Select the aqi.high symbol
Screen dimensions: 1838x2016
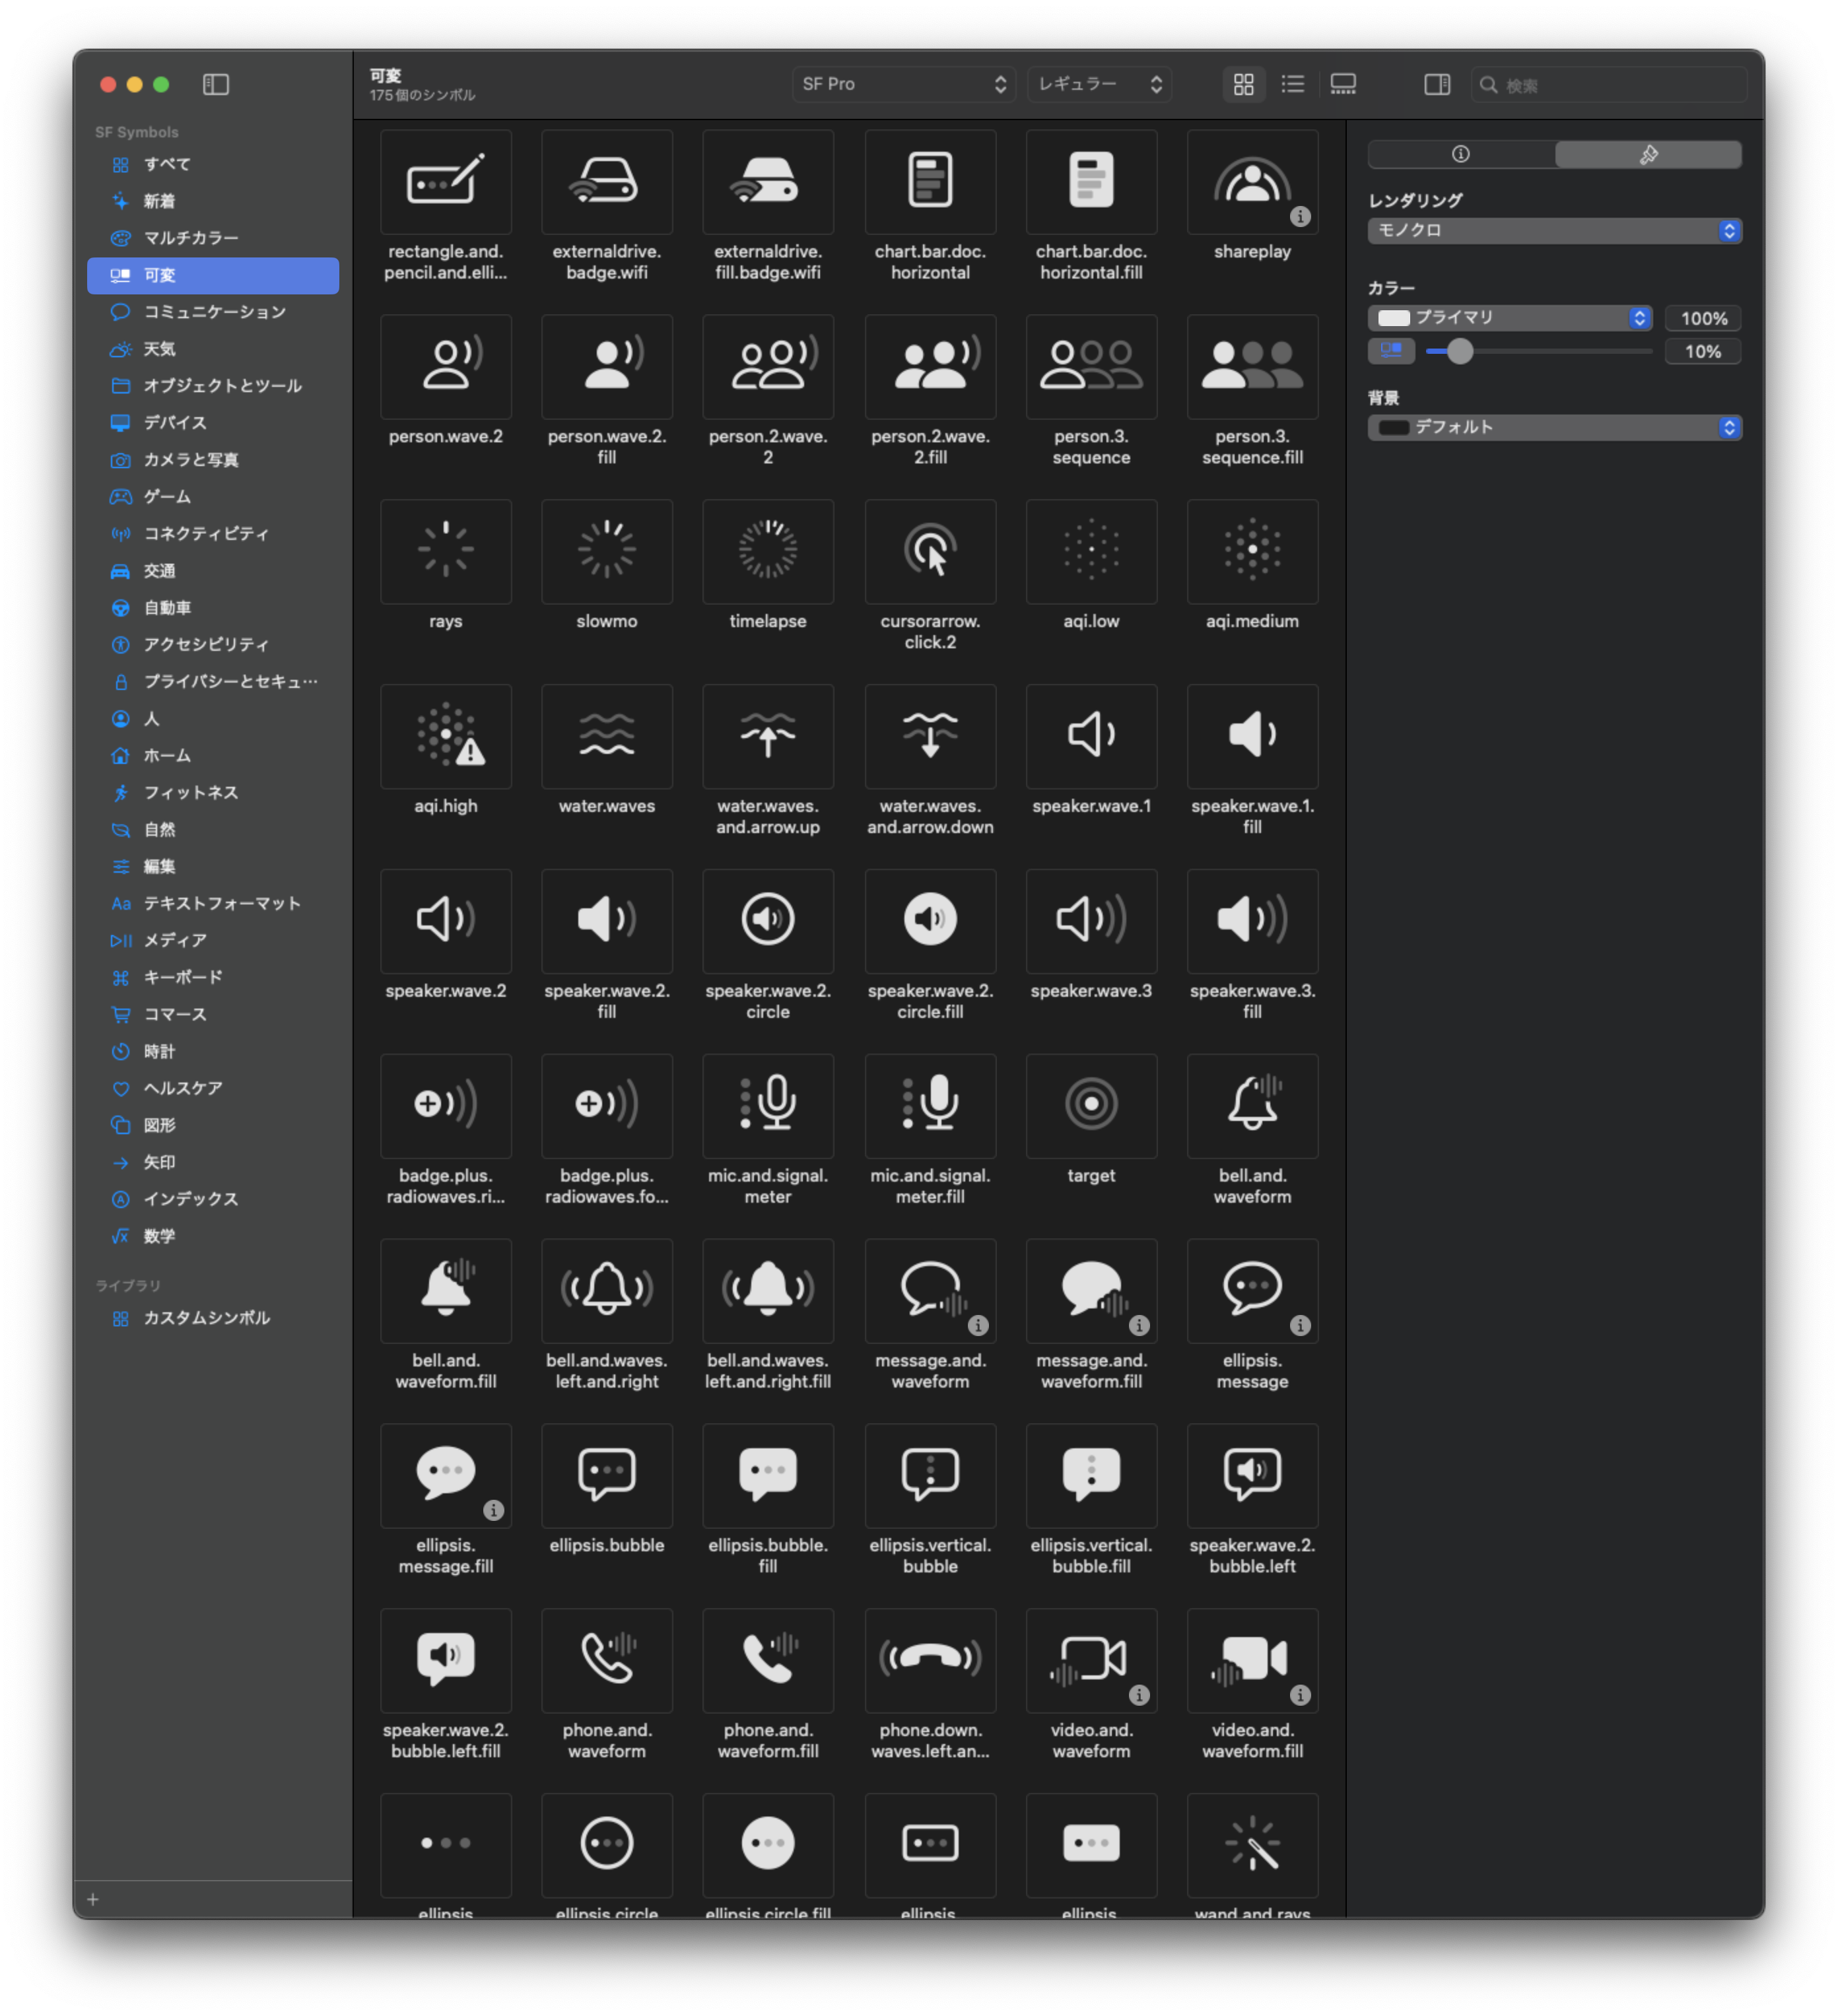tap(445, 736)
